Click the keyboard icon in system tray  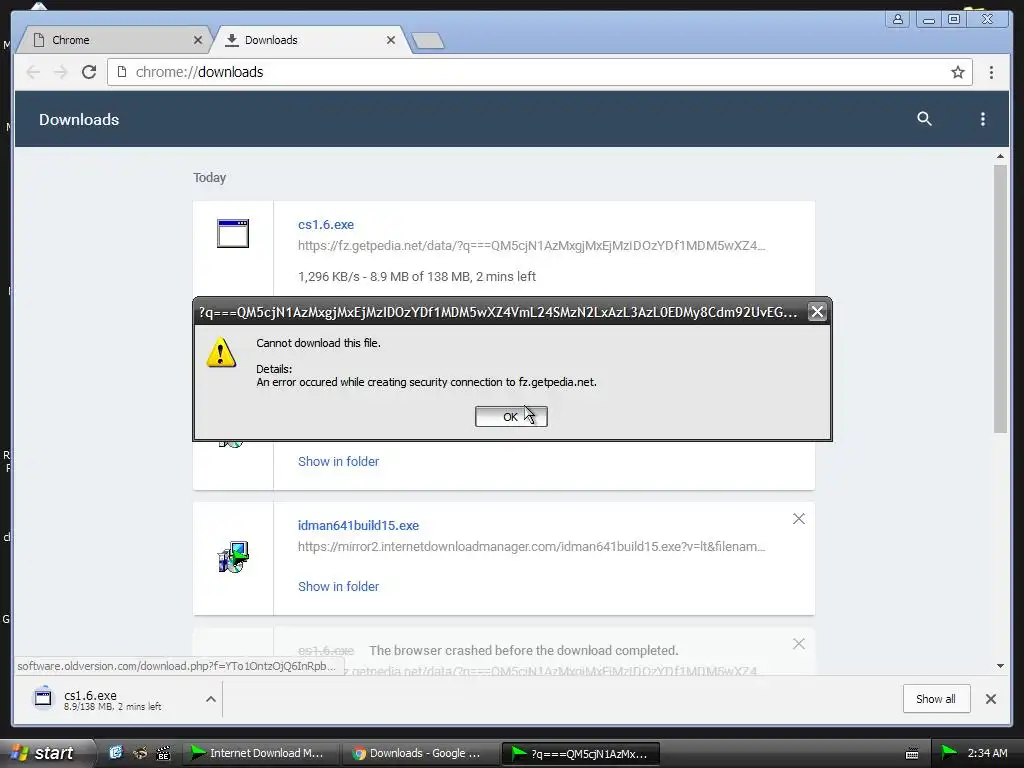912,754
